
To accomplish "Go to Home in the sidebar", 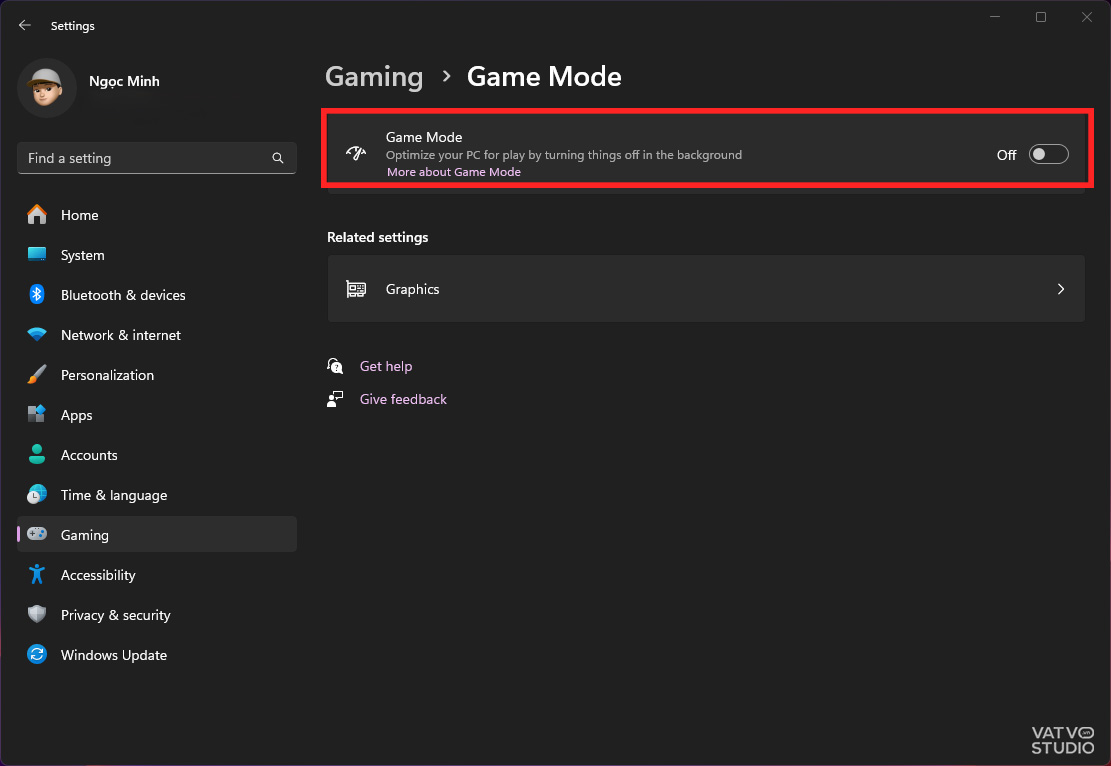I will (157, 215).
